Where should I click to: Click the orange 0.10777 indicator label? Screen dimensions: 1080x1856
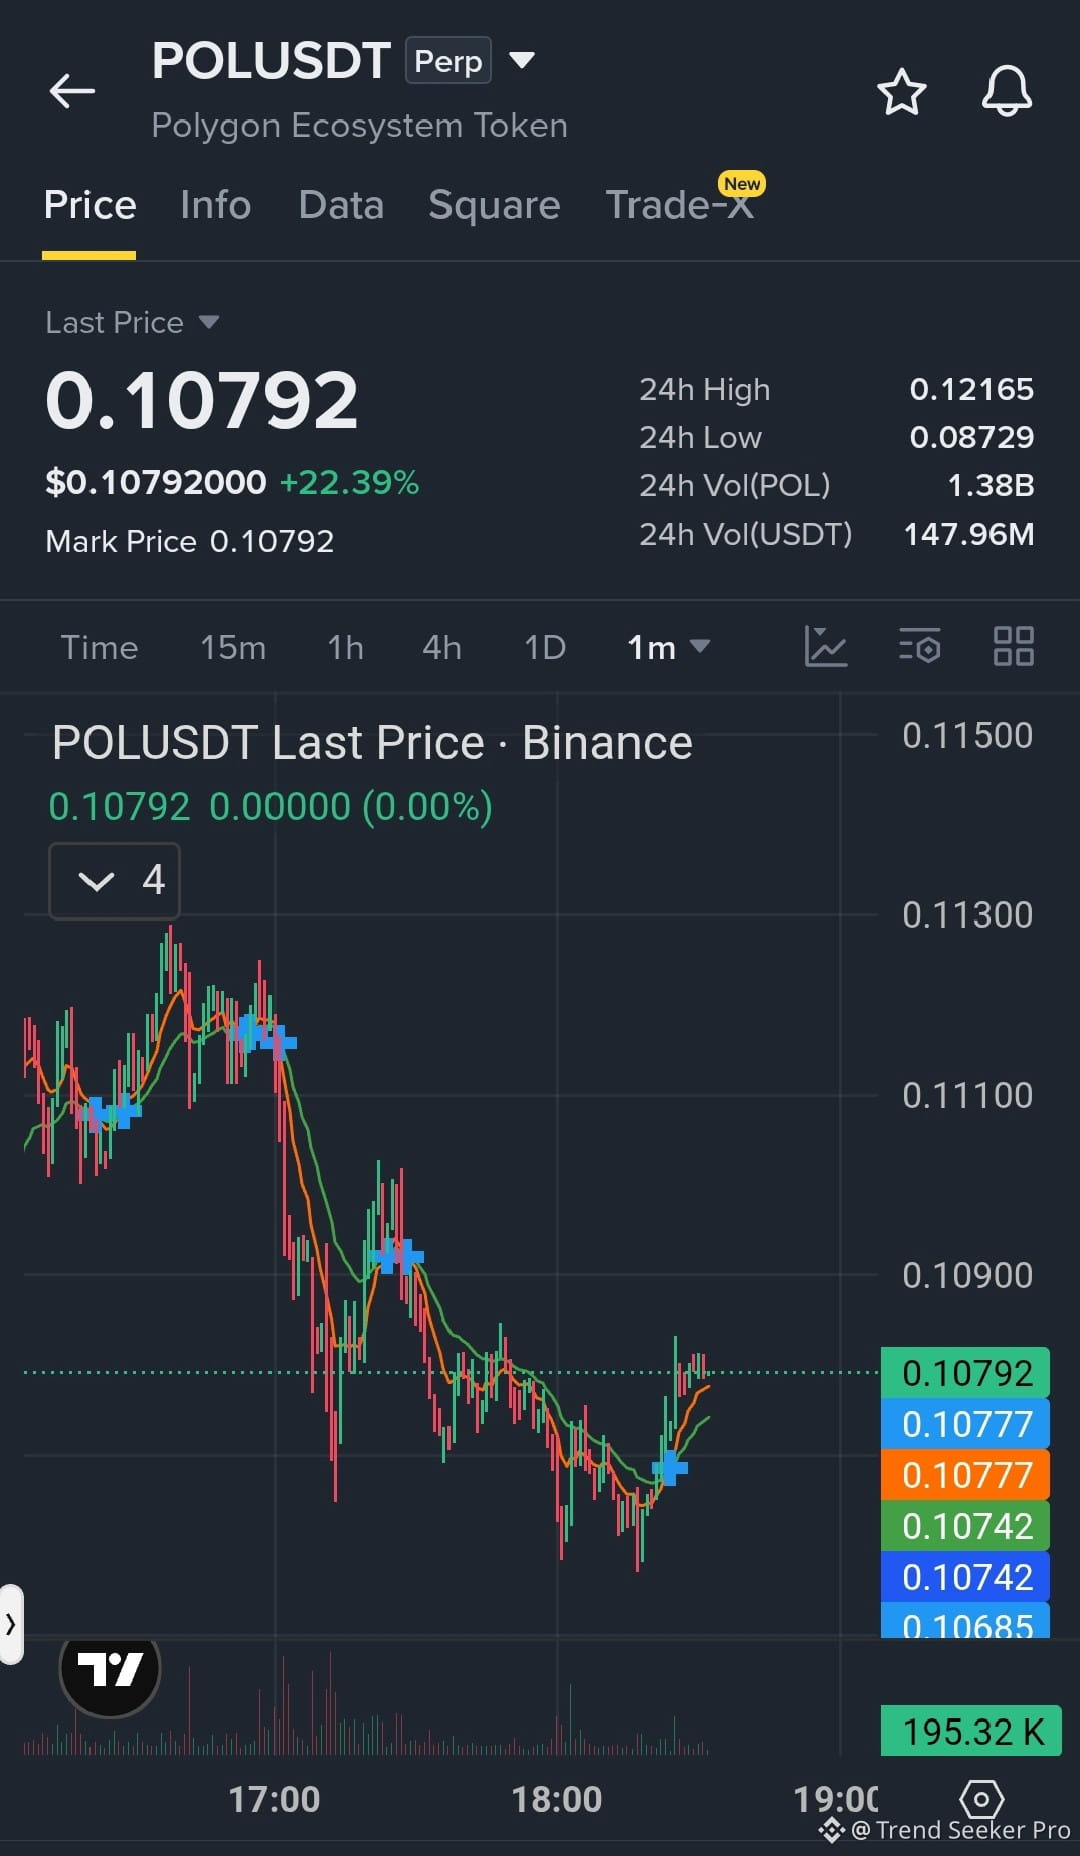click(965, 1475)
